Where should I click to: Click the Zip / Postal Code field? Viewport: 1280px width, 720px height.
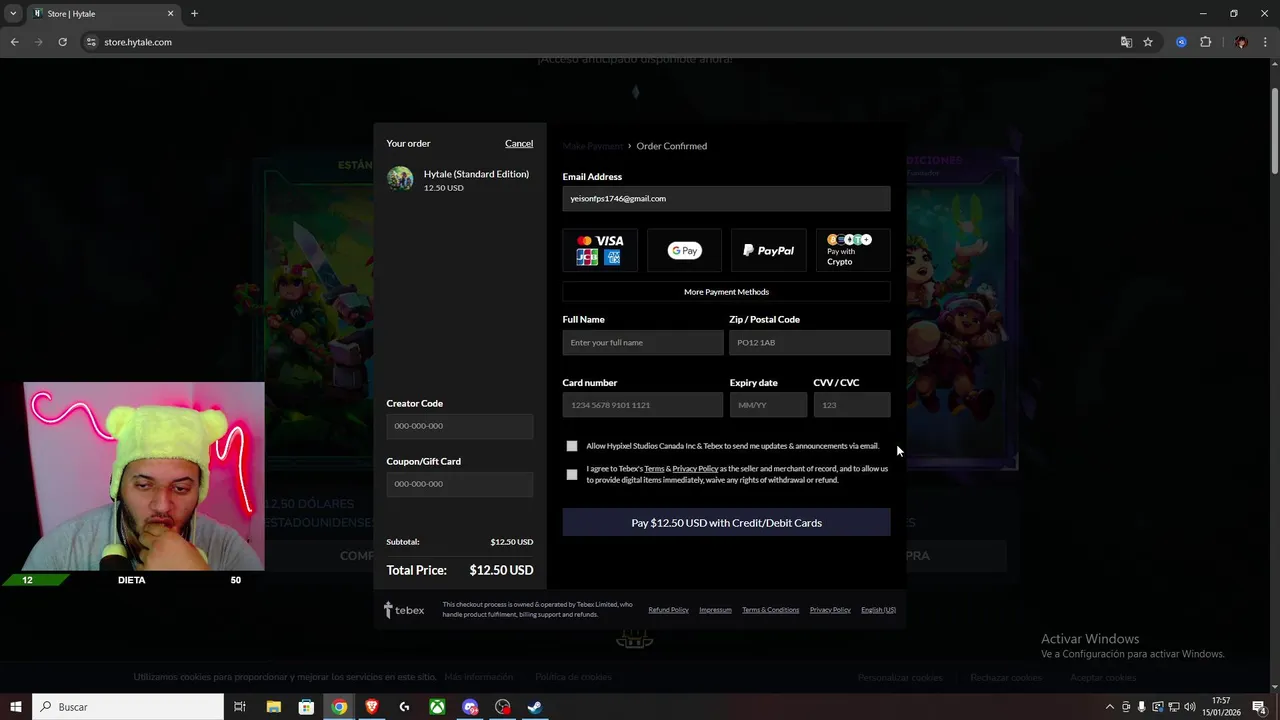point(810,342)
